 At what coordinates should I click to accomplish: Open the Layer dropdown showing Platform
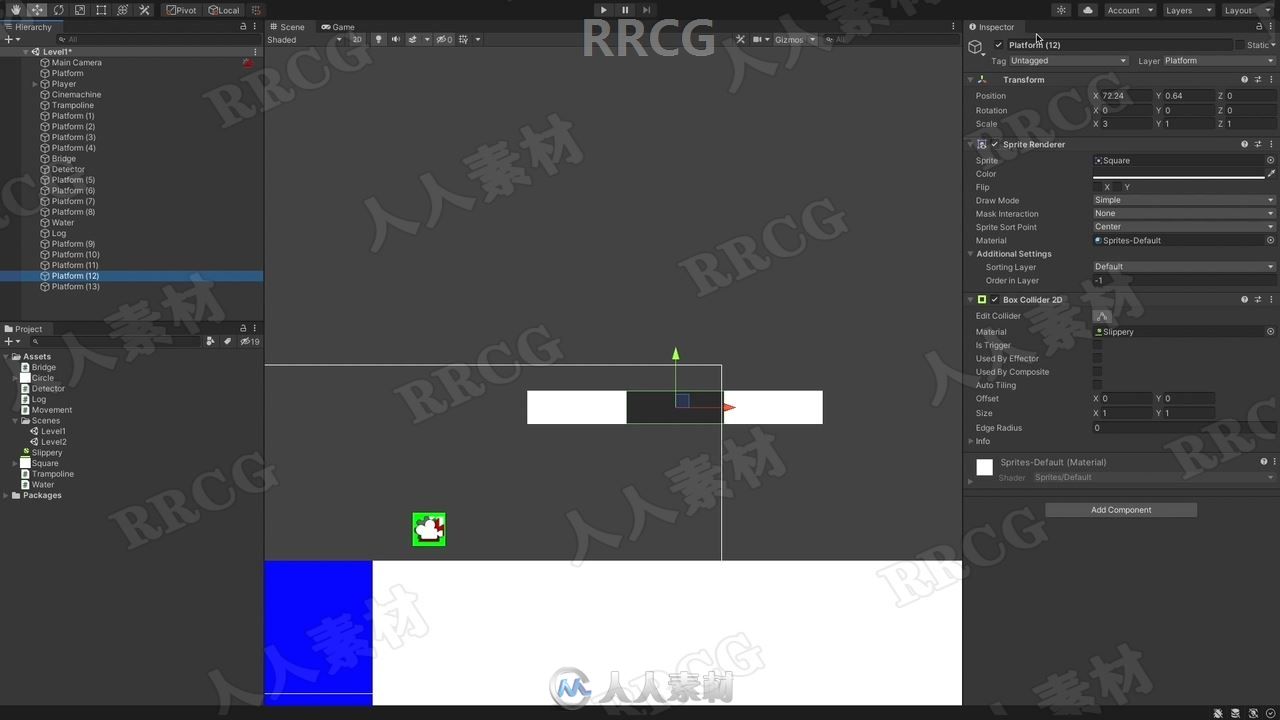pyautogui.click(x=1219, y=60)
